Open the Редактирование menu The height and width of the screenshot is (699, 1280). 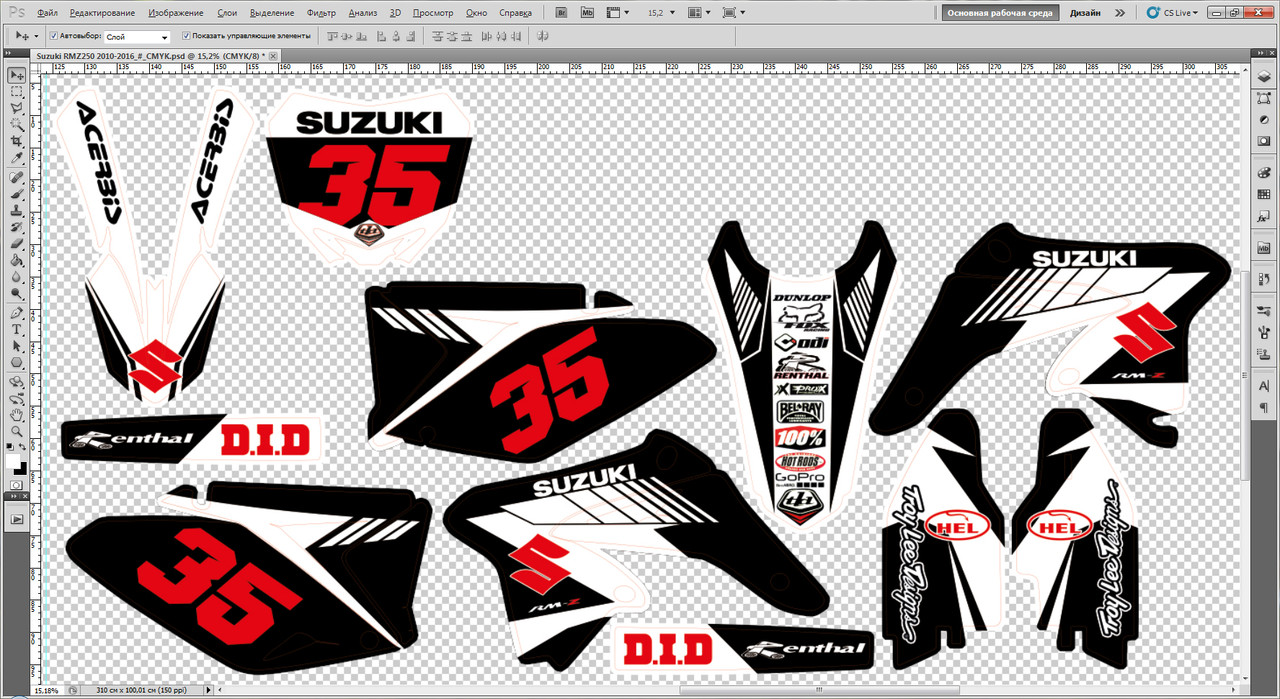coord(103,13)
